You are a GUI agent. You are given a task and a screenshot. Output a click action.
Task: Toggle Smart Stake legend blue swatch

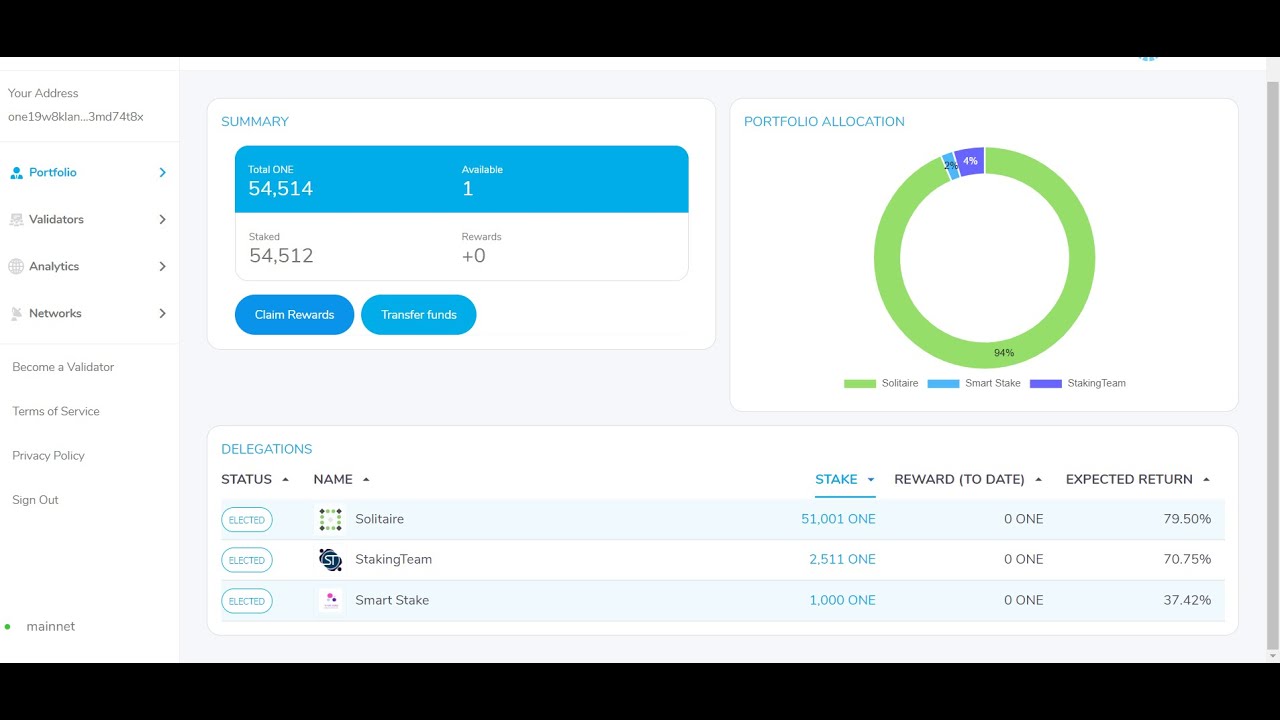click(x=943, y=384)
